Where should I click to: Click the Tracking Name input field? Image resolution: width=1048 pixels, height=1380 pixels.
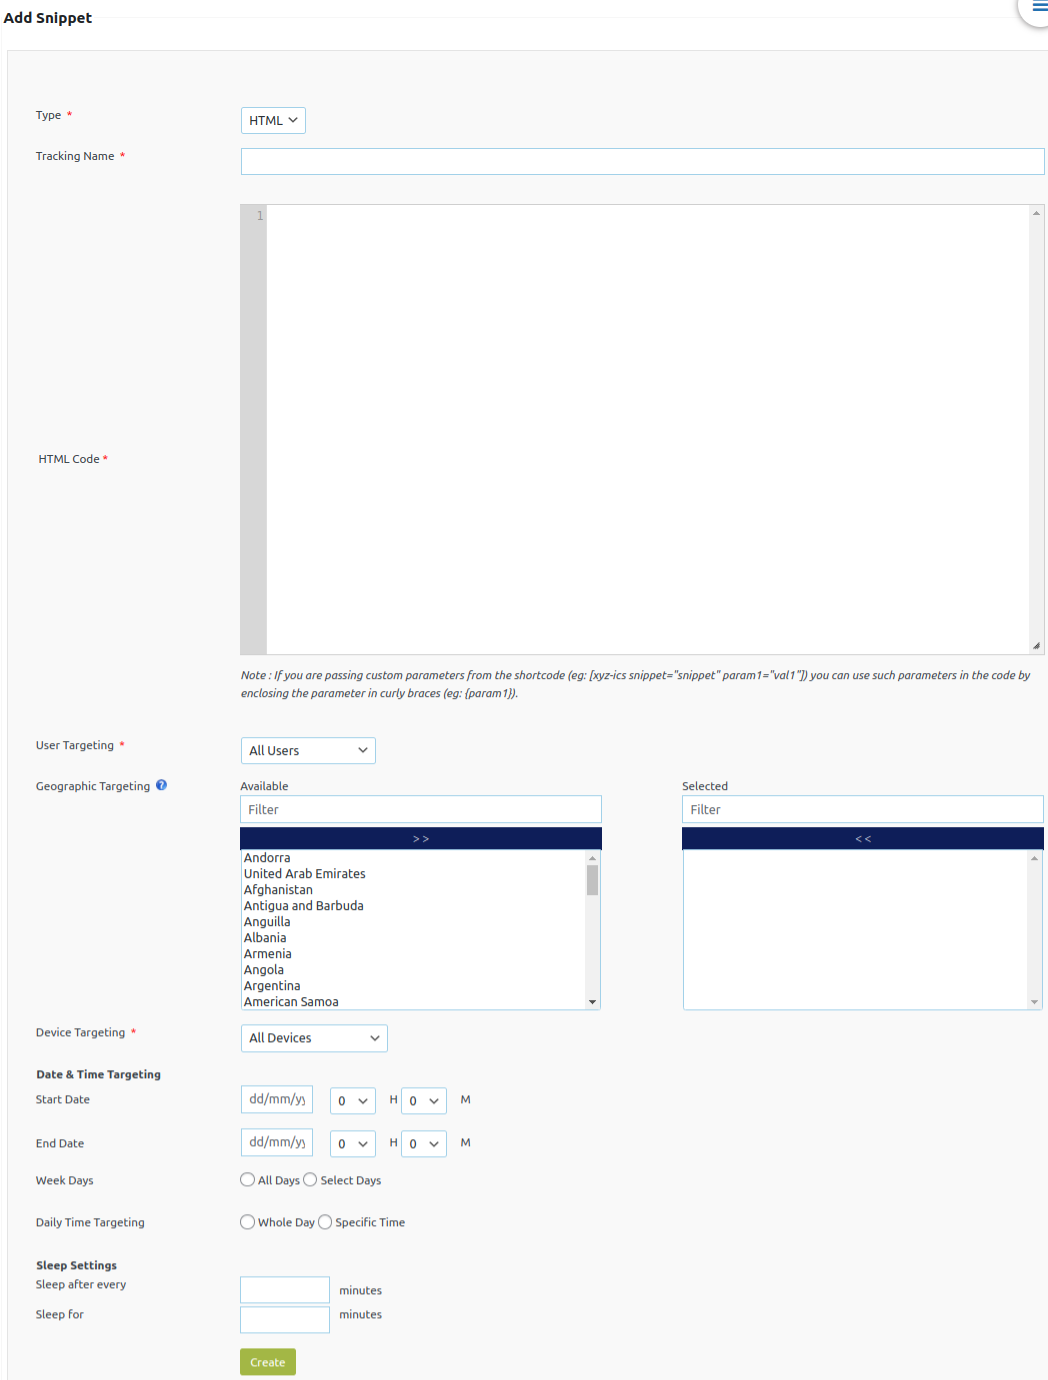pyautogui.click(x=641, y=161)
